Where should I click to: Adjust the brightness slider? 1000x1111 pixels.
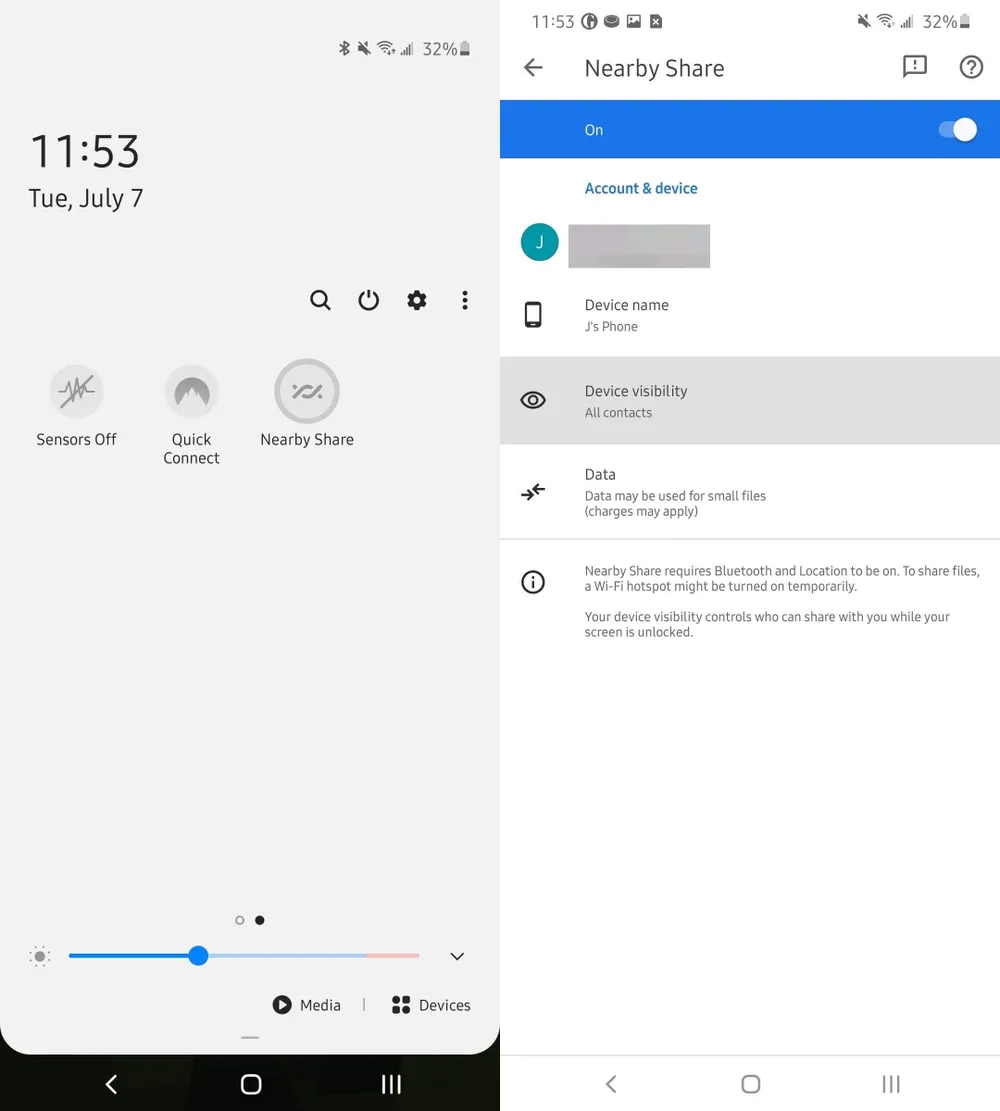click(x=198, y=956)
